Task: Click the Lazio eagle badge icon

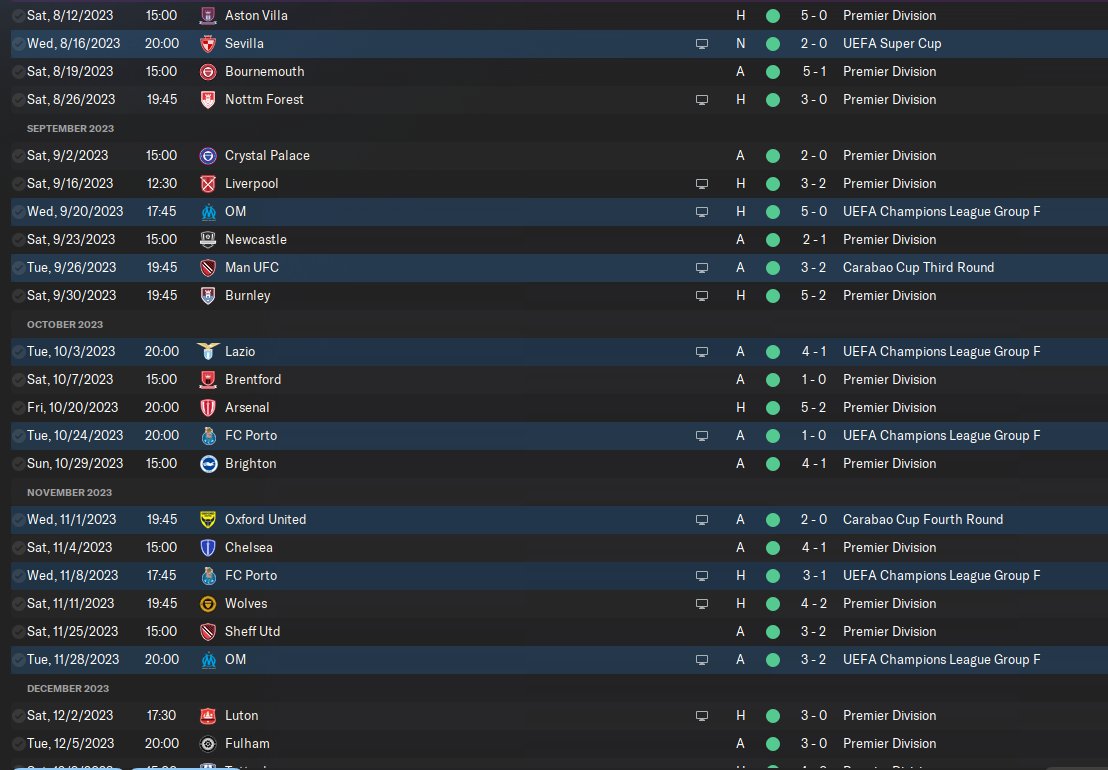Action: (x=208, y=351)
